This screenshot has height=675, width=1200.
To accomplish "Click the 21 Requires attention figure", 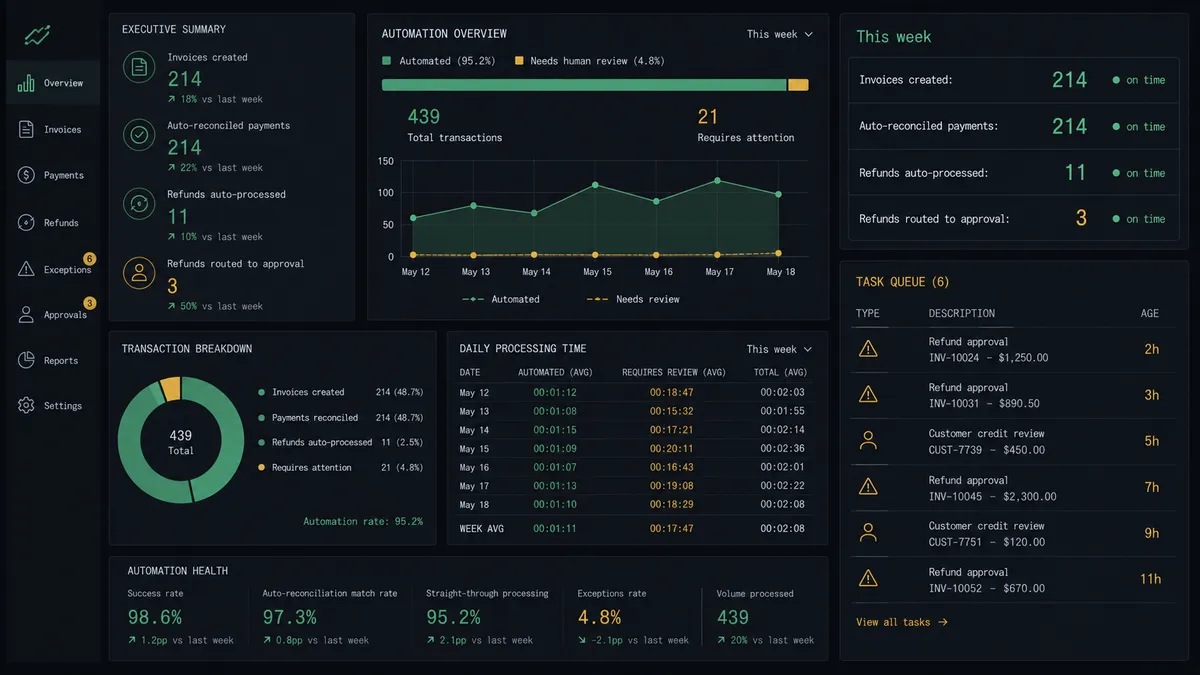I will click(708, 117).
